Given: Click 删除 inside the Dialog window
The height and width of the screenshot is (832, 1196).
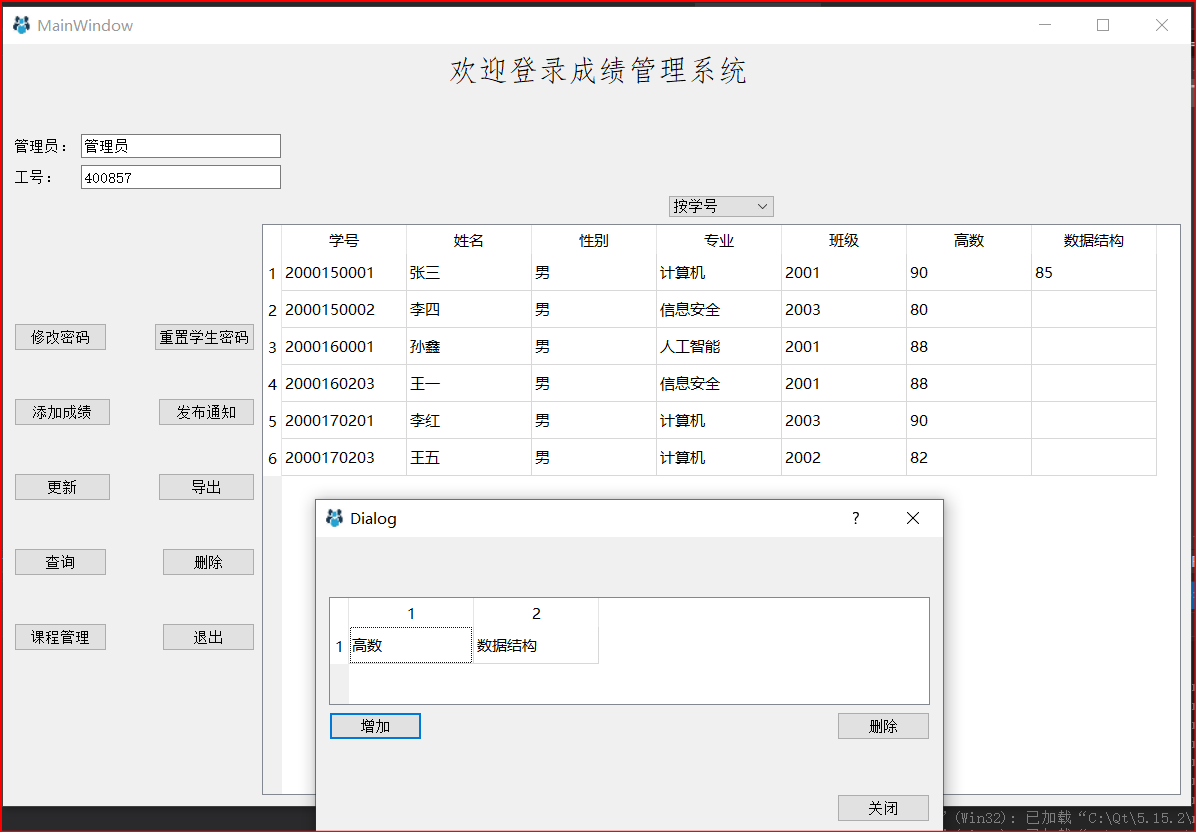Looking at the screenshot, I should [883, 725].
